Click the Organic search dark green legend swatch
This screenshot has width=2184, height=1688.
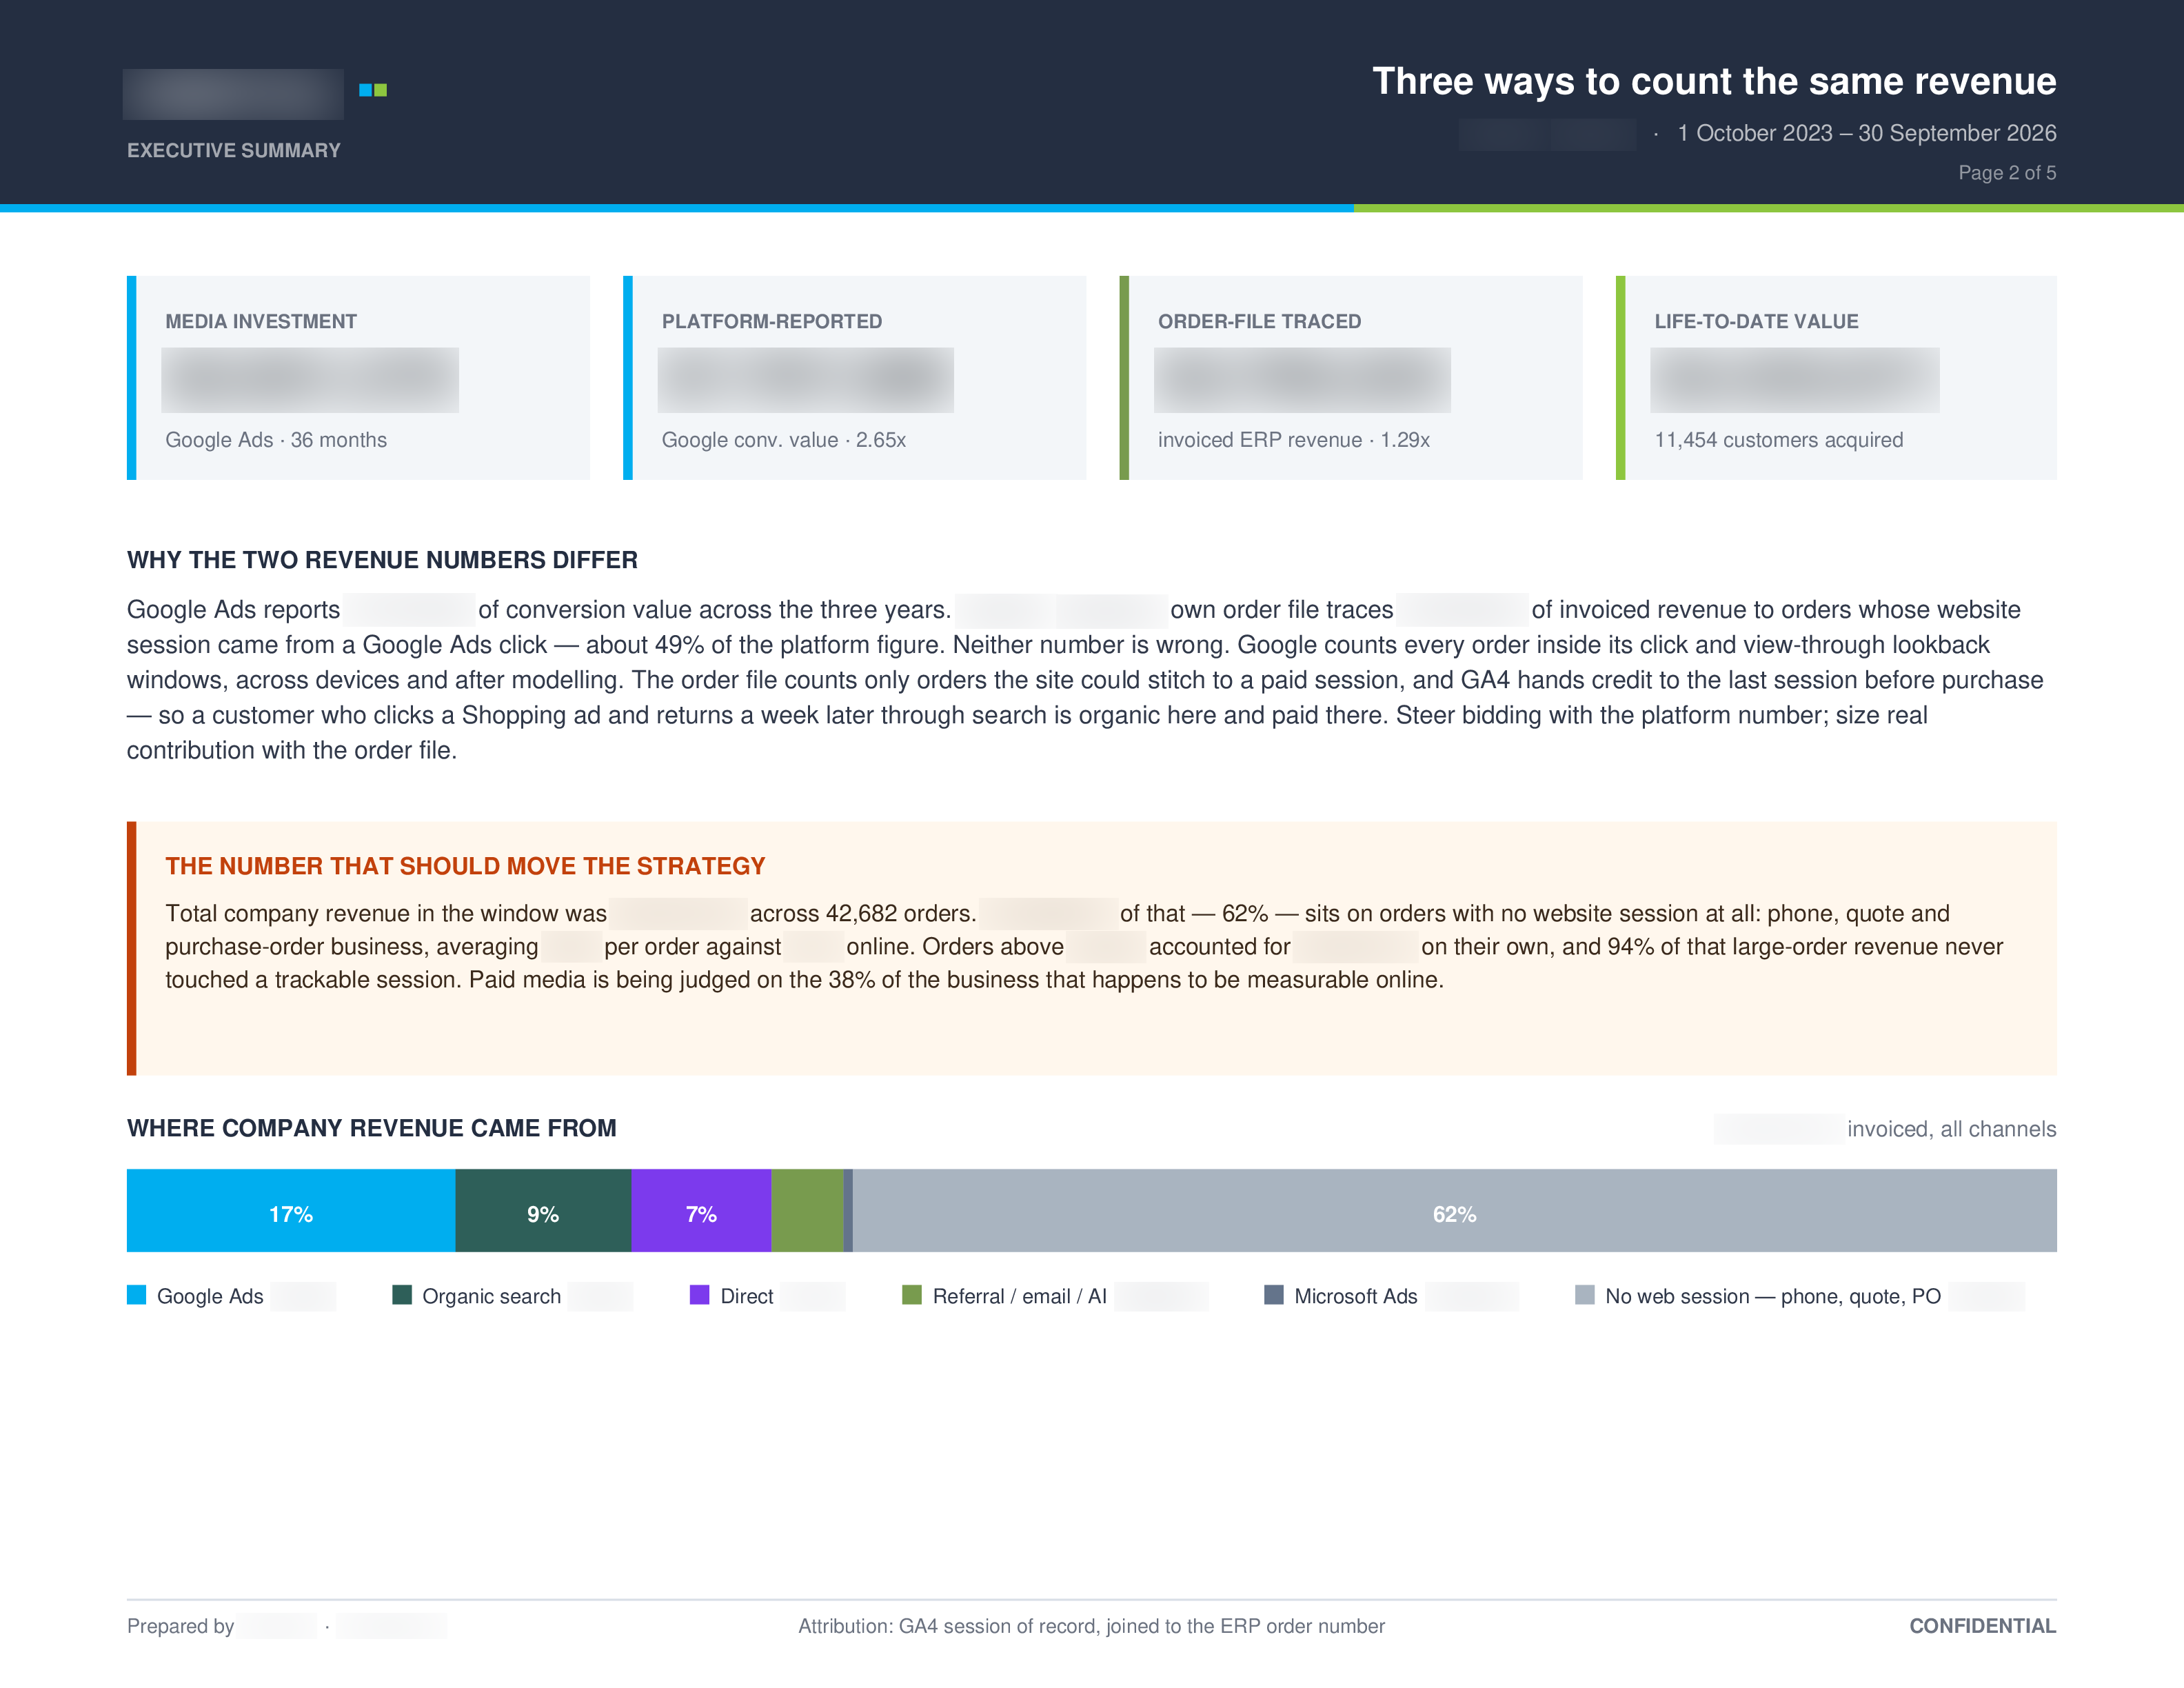402,1295
